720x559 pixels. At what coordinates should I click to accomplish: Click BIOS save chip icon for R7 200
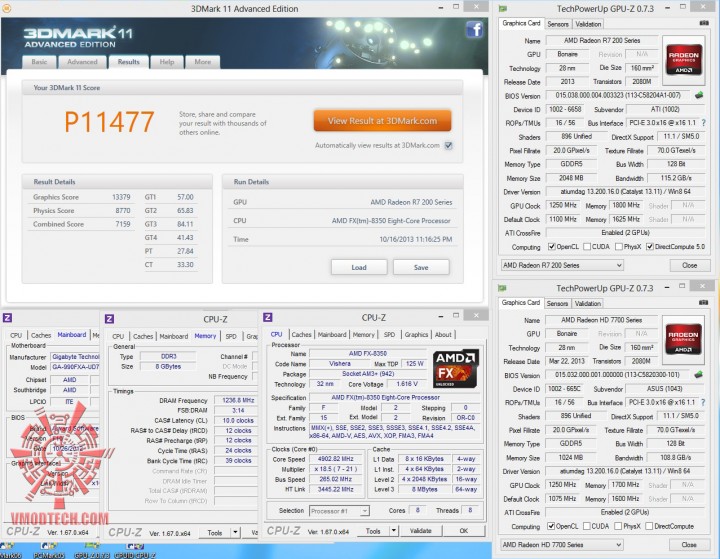point(699,96)
